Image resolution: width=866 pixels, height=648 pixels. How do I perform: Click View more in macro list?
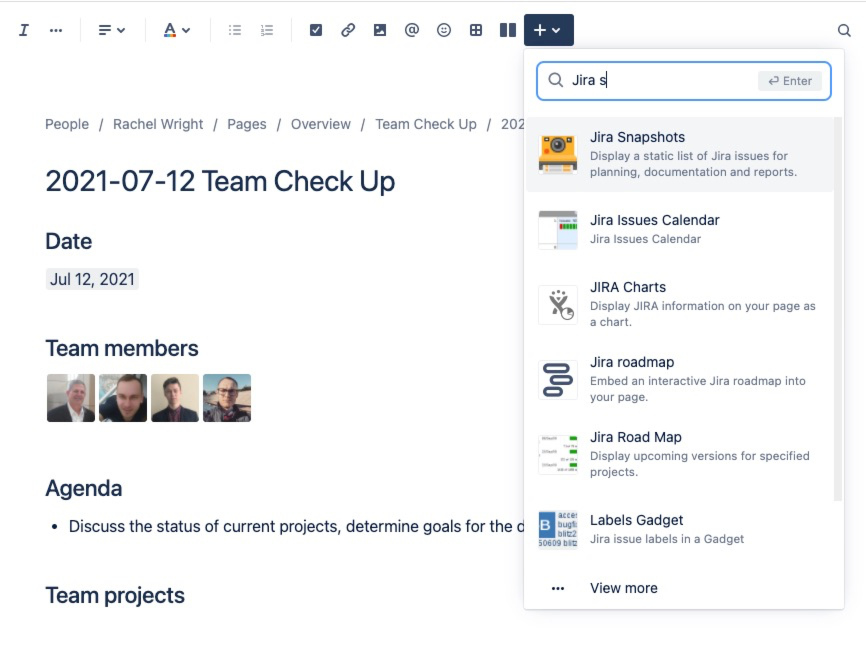click(x=624, y=588)
